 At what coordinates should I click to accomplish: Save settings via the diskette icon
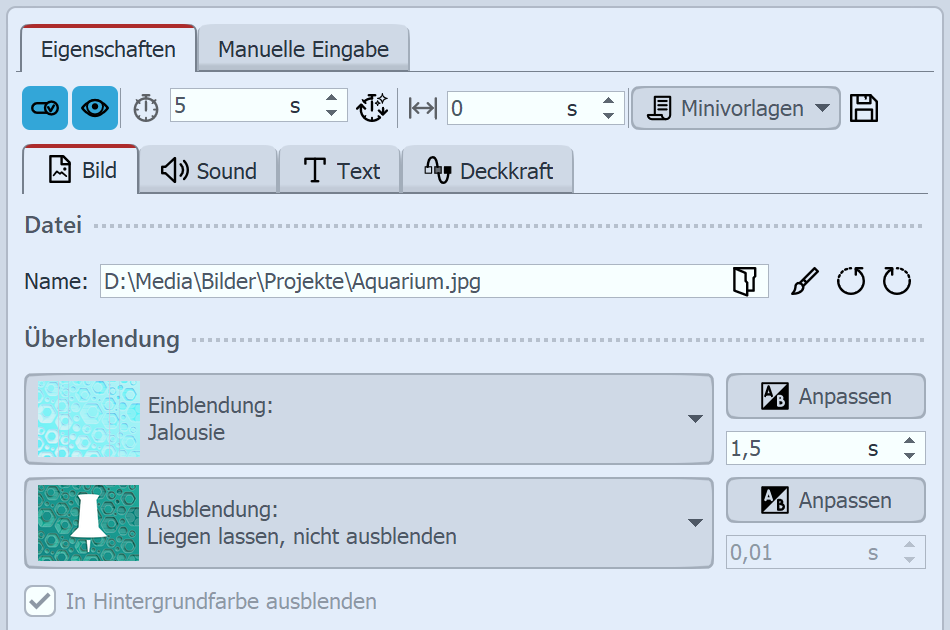864,107
